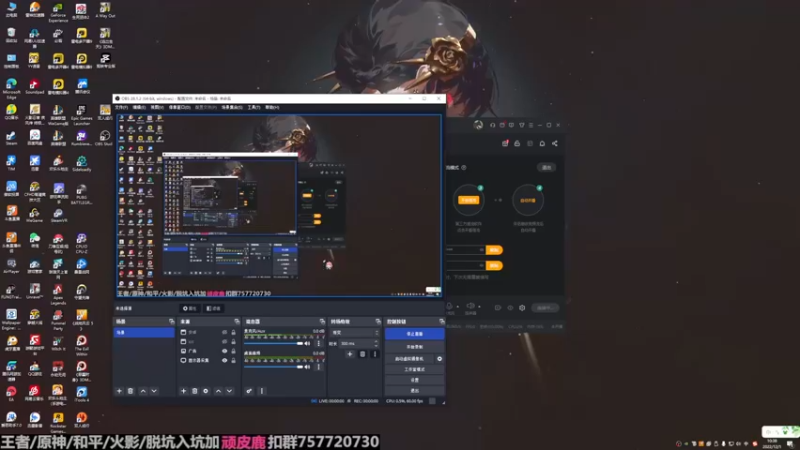Add a new source in Sources panel
800x450 pixels.
tap(184, 391)
